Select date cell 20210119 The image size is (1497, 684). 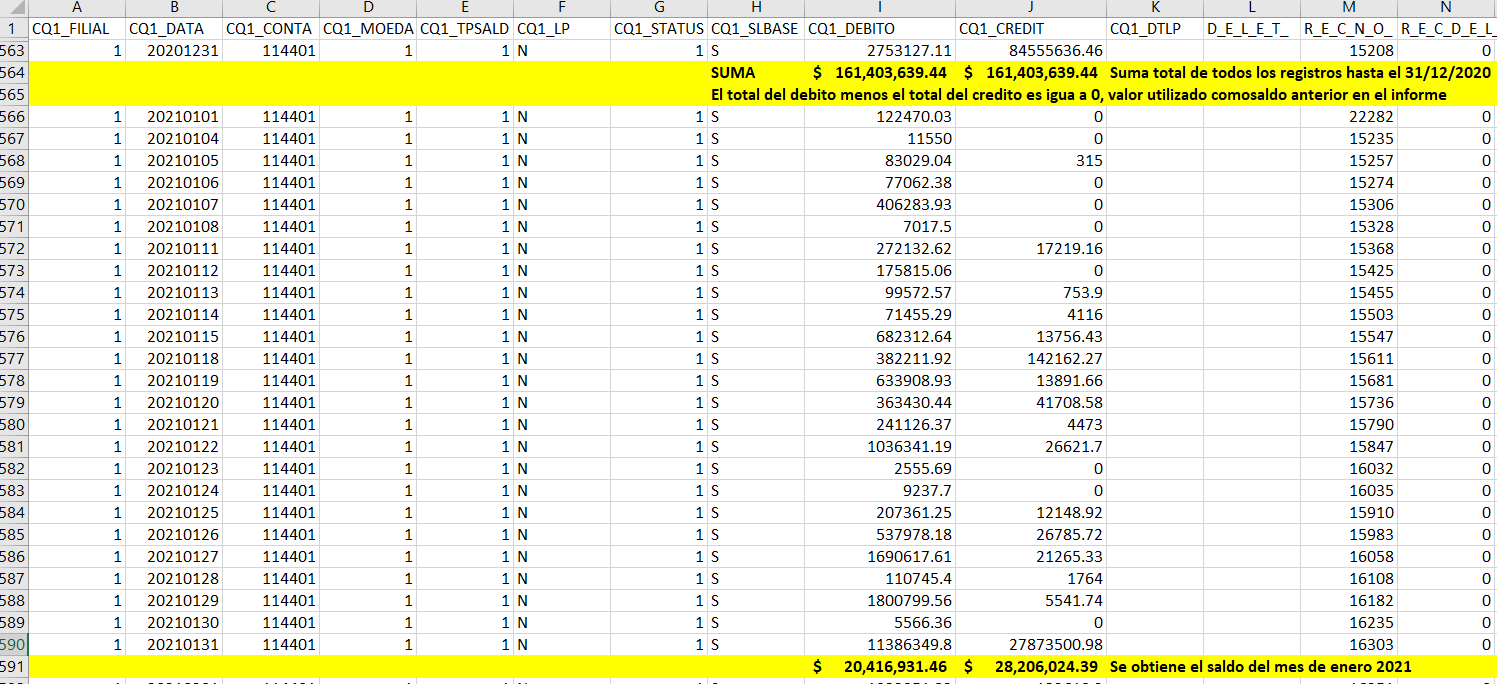(175, 381)
